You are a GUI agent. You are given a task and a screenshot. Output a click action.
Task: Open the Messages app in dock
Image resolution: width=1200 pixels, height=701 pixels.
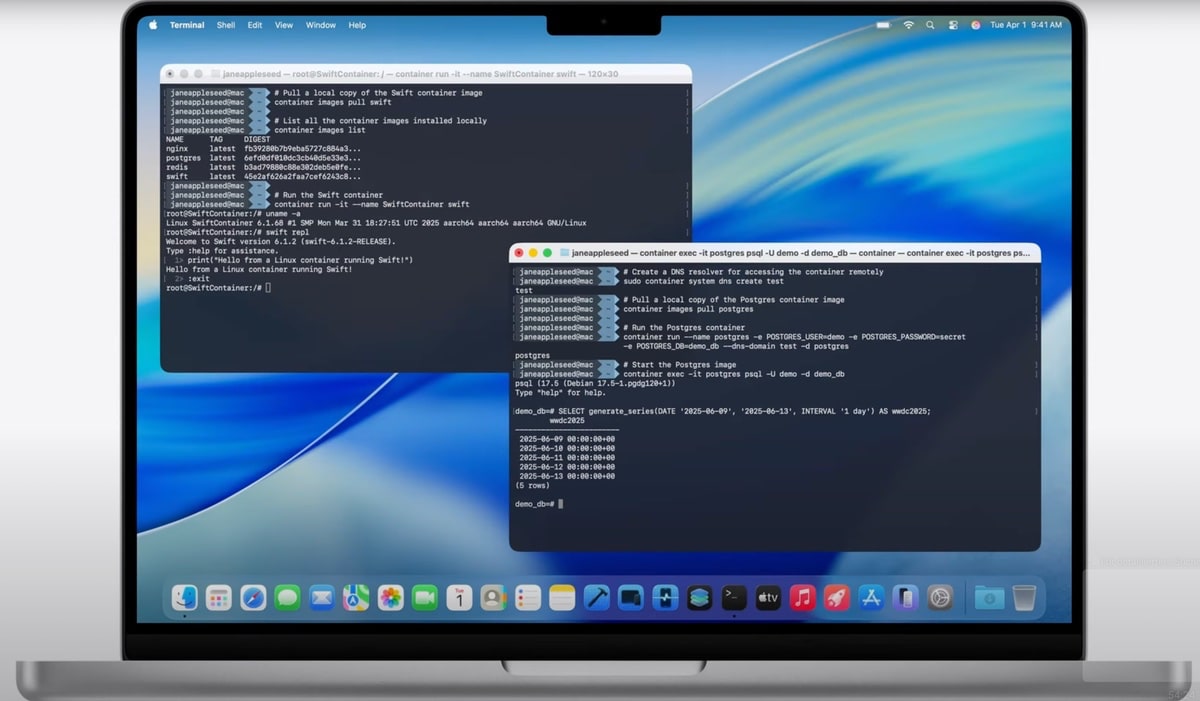click(287, 598)
